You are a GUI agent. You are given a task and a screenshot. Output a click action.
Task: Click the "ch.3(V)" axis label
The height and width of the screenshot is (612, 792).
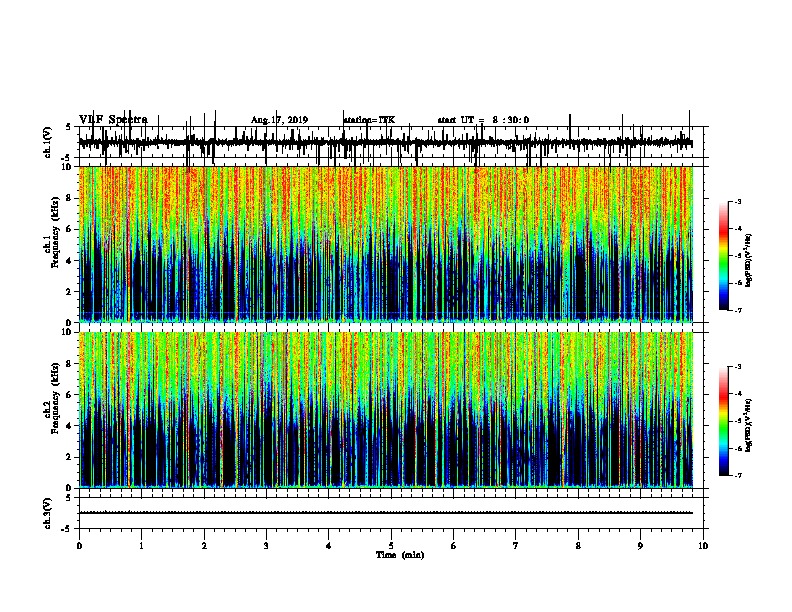click(x=48, y=514)
